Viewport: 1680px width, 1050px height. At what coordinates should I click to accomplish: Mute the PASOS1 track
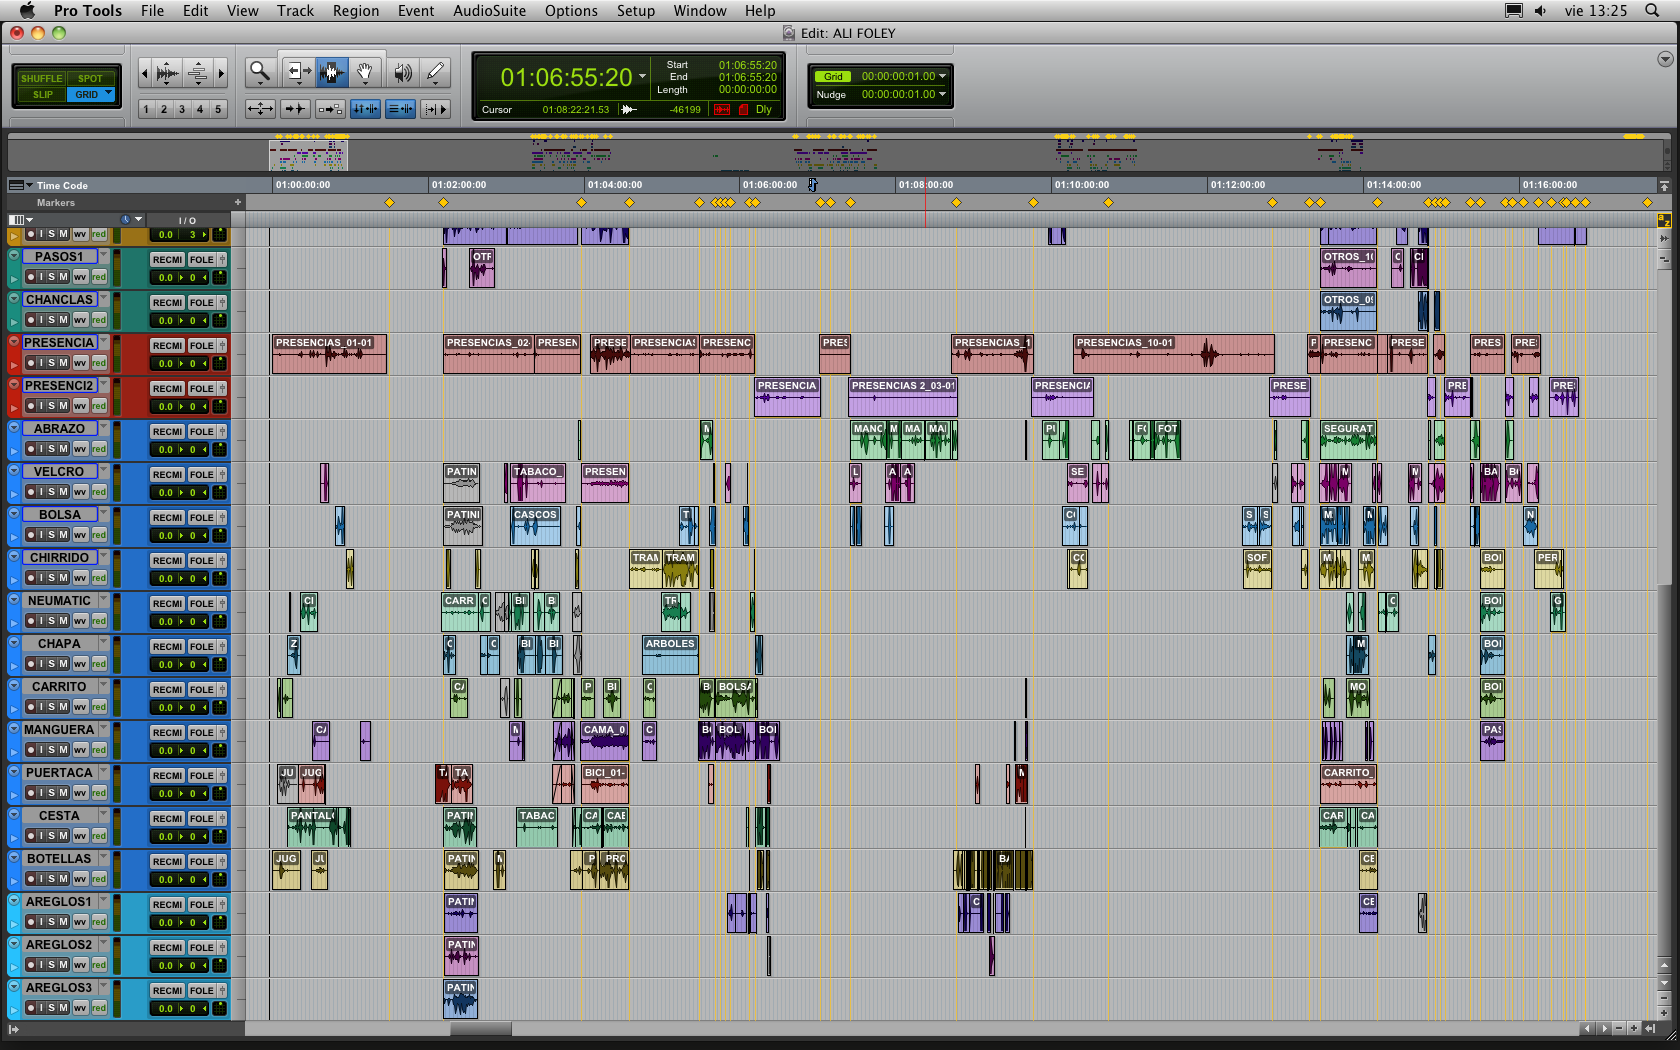63,277
